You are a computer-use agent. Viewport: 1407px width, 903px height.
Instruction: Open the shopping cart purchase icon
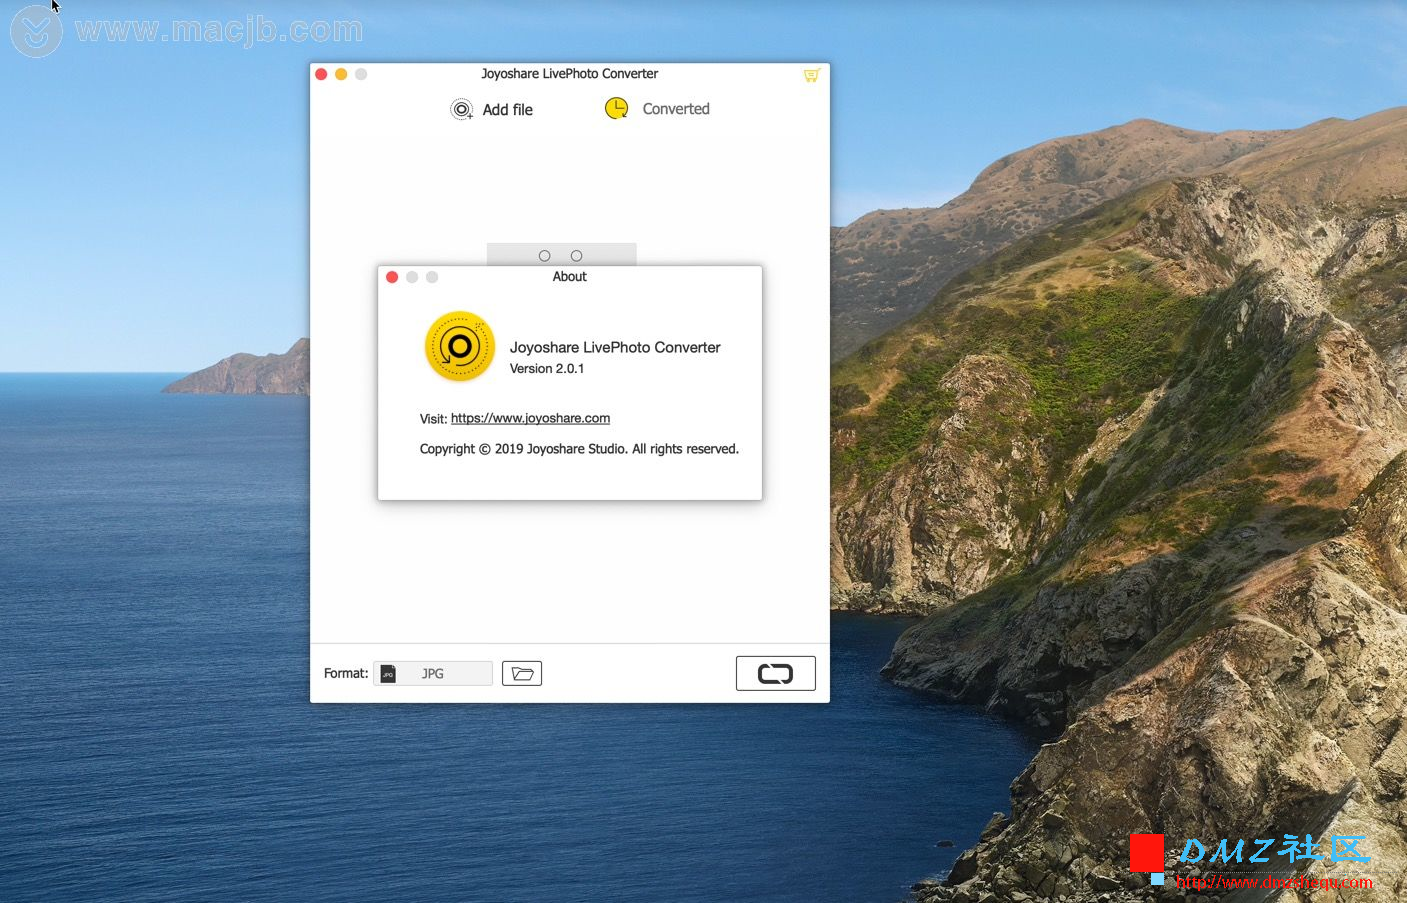tap(811, 75)
